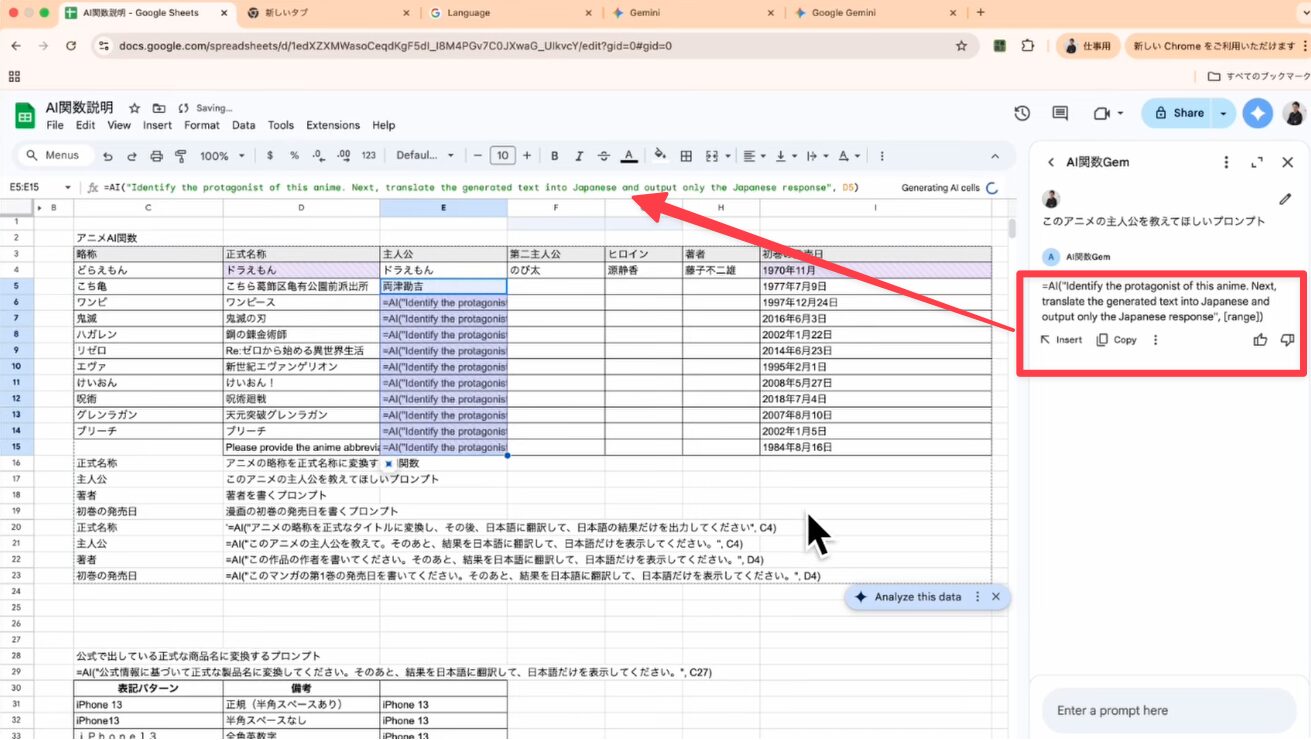
Task: Toggle italic formatting
Action: click(x=579, y=156)
